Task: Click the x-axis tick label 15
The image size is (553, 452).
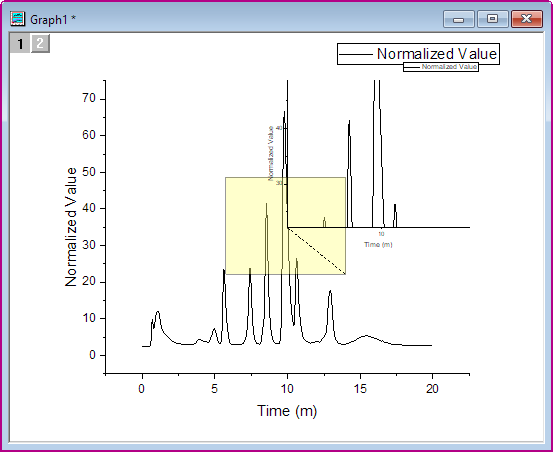Action: coord(360,389)
